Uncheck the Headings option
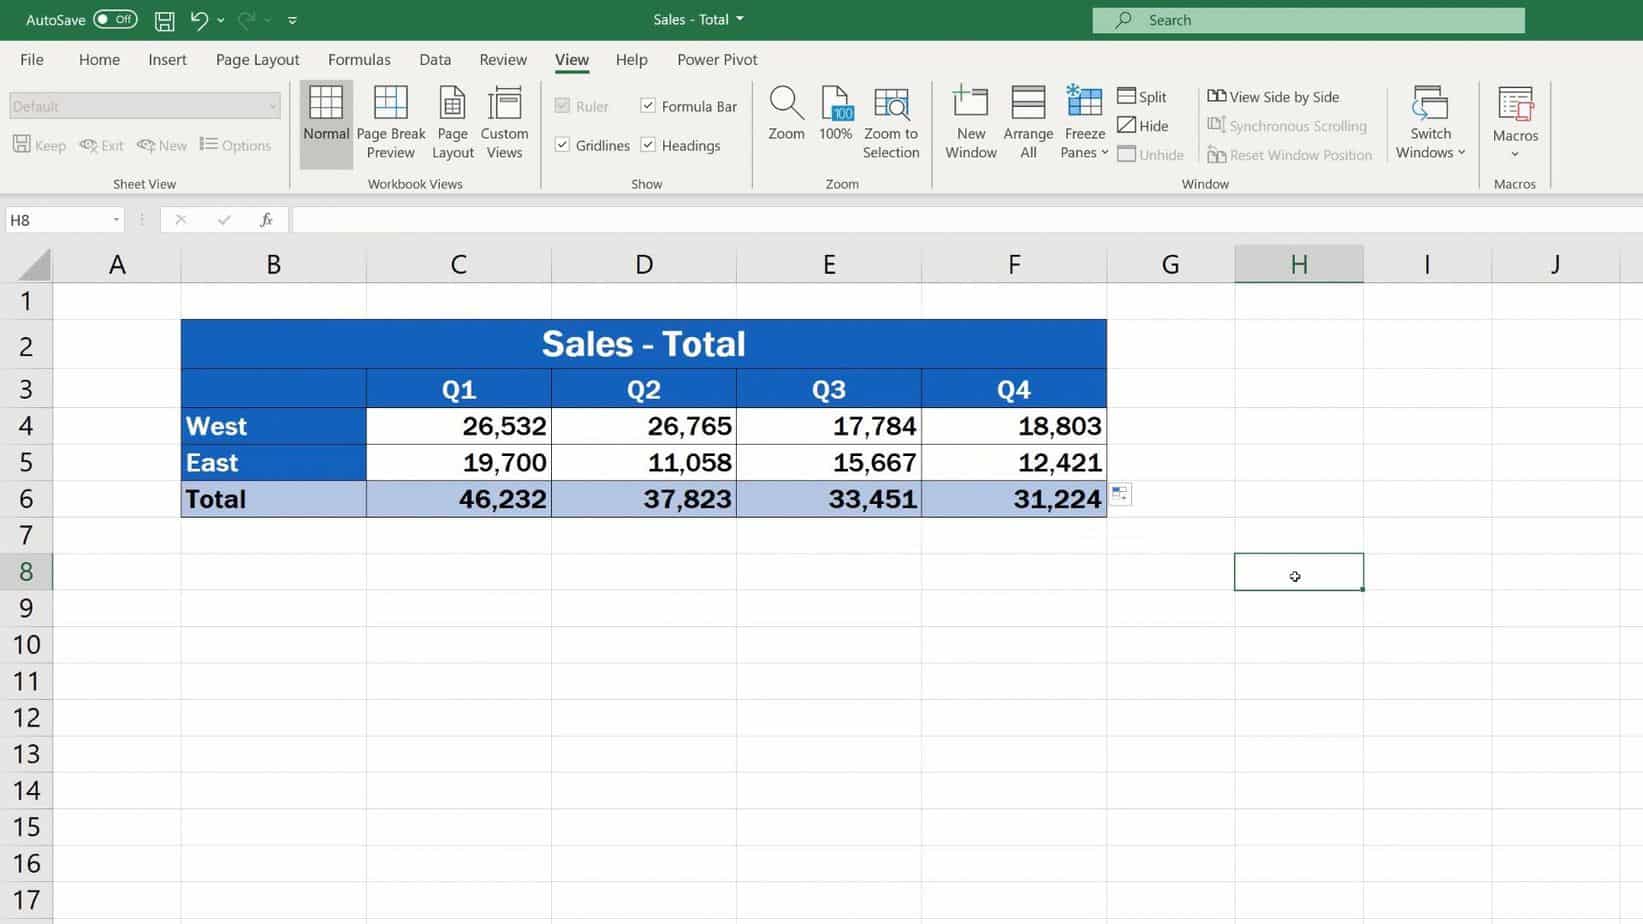 [x=648, y=144]
